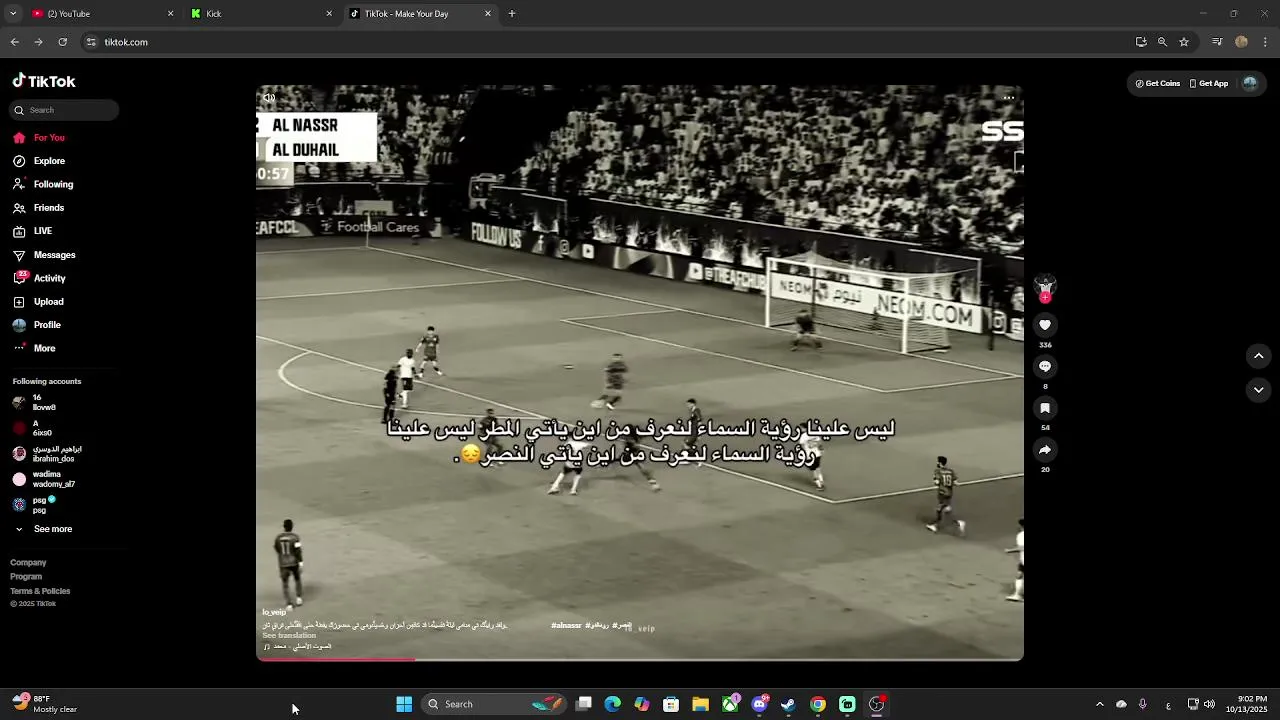1280x720 pixels.
Task: Reload the TikTok page
Action: click(63, 42)
